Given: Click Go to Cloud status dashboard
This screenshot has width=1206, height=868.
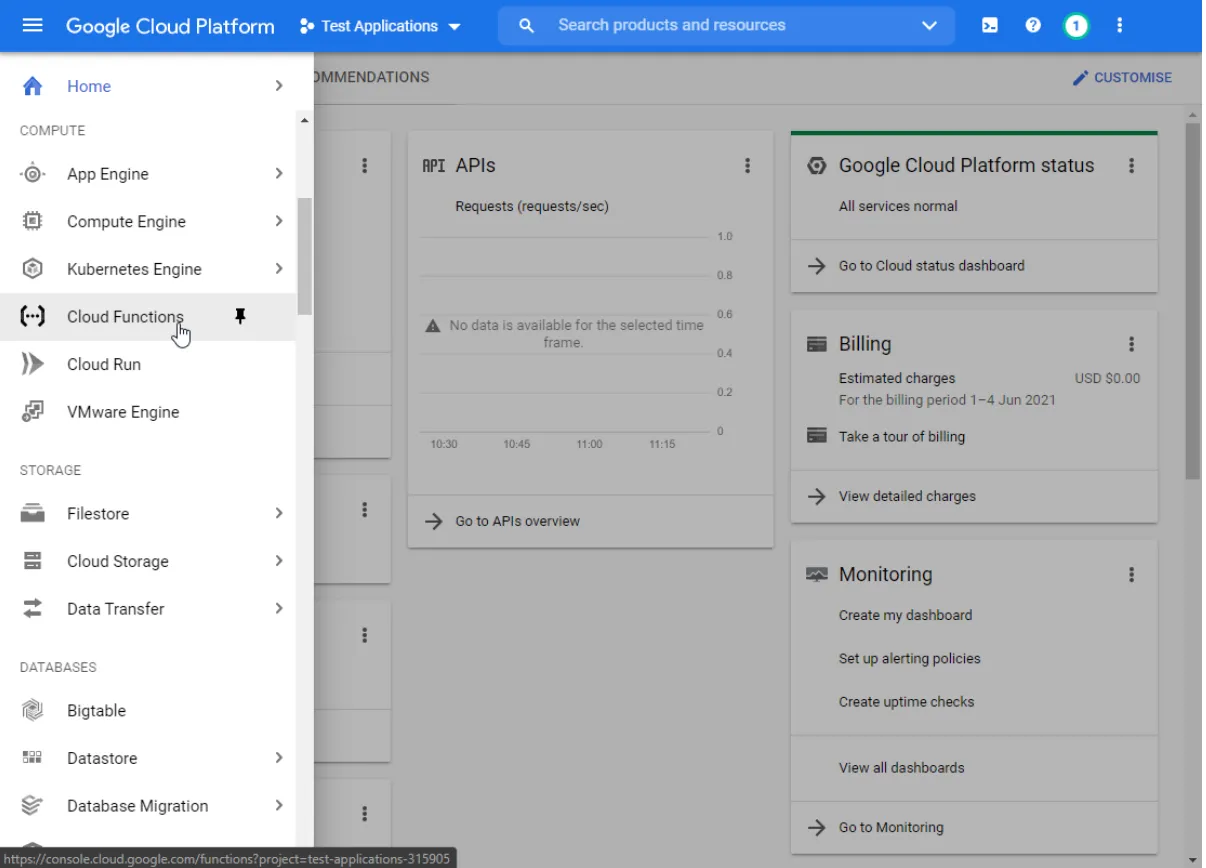Looking at the screenshot, I should [x=930, y=265].
